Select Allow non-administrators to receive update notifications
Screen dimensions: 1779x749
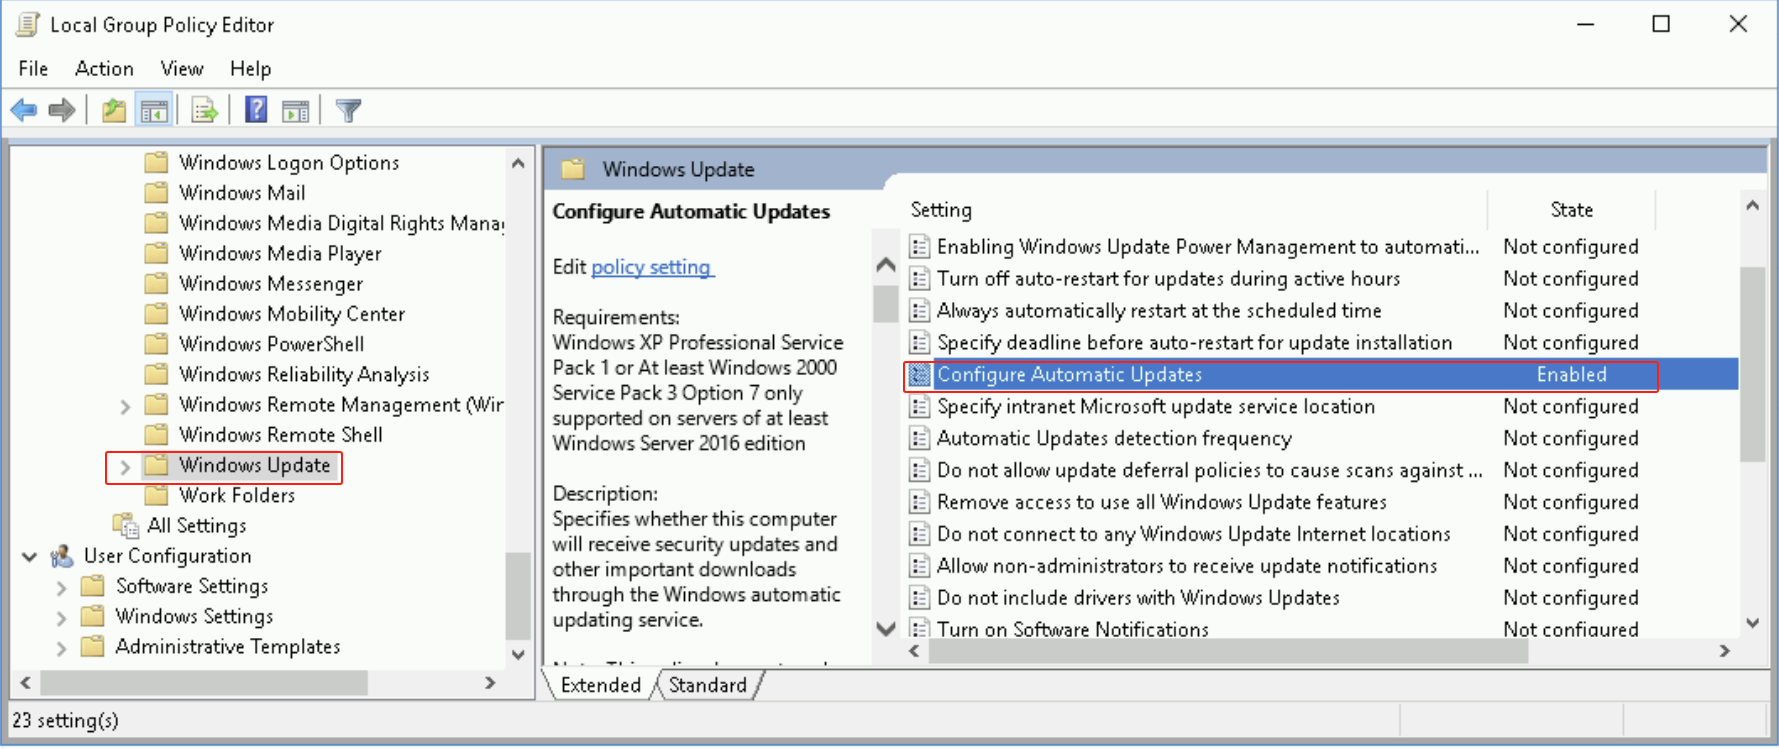tap(1187, 566)
